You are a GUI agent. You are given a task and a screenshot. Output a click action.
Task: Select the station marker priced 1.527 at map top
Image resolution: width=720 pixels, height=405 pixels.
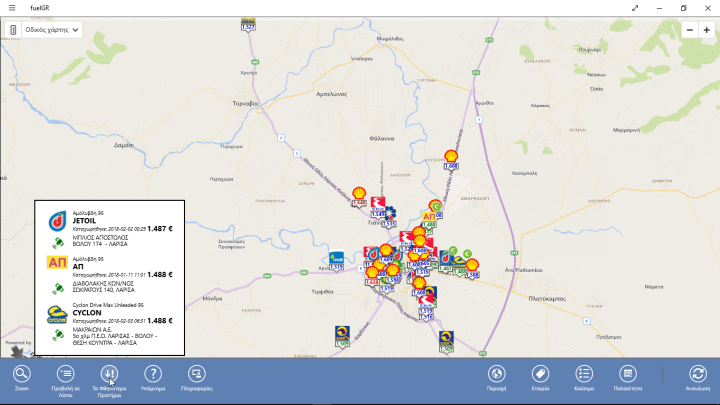(248, 24)
